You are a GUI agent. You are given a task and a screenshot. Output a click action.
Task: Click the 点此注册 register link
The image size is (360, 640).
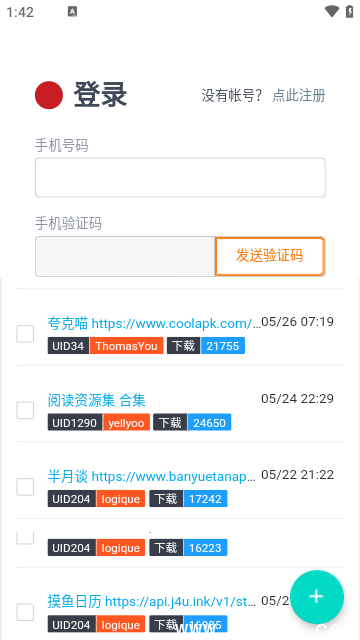click(x=299, y=95)
